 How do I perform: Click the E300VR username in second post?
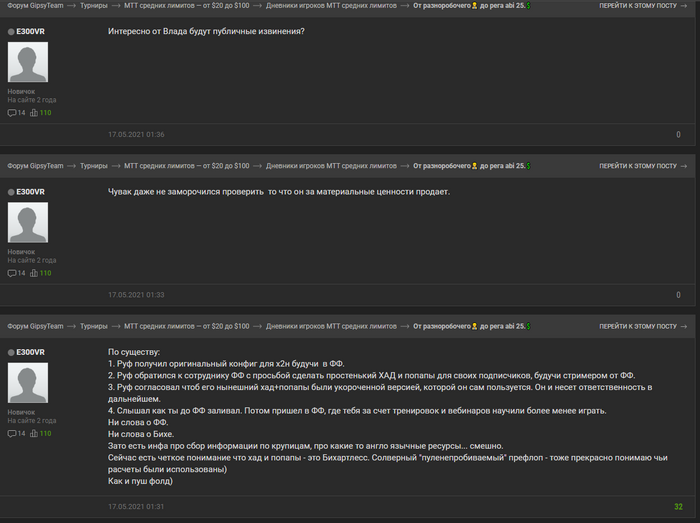30,192
